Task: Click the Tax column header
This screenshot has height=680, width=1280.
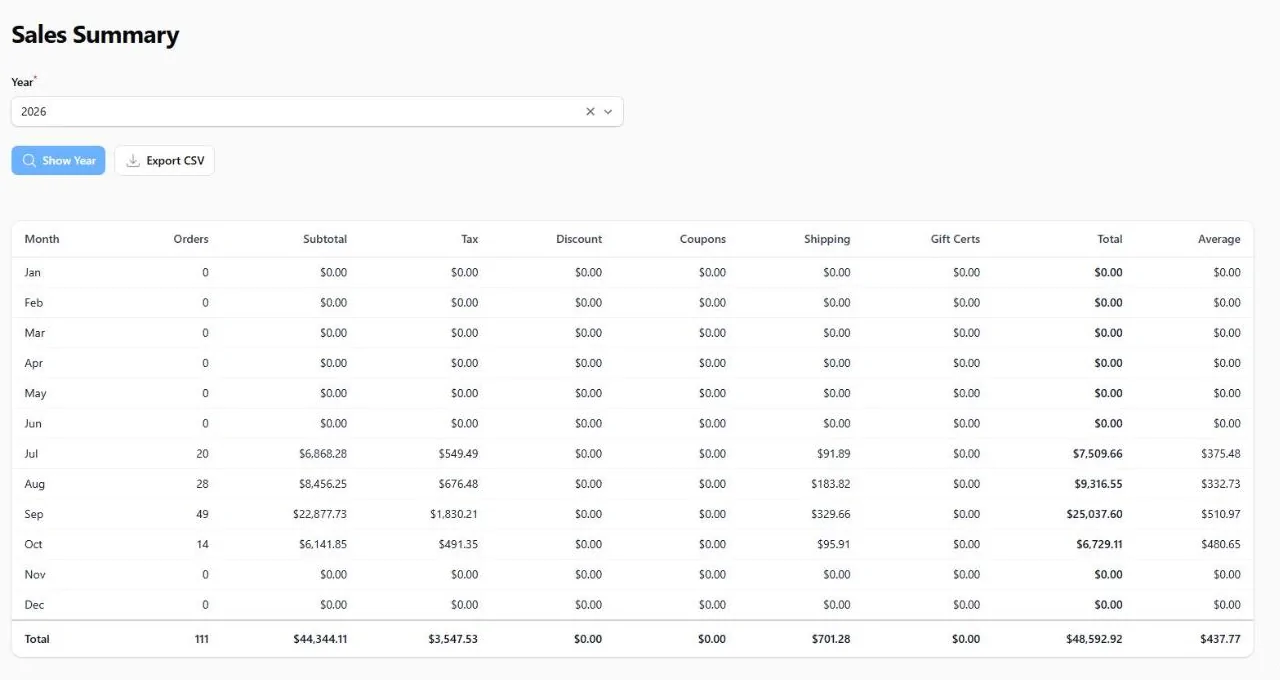Action: point(470,239)
